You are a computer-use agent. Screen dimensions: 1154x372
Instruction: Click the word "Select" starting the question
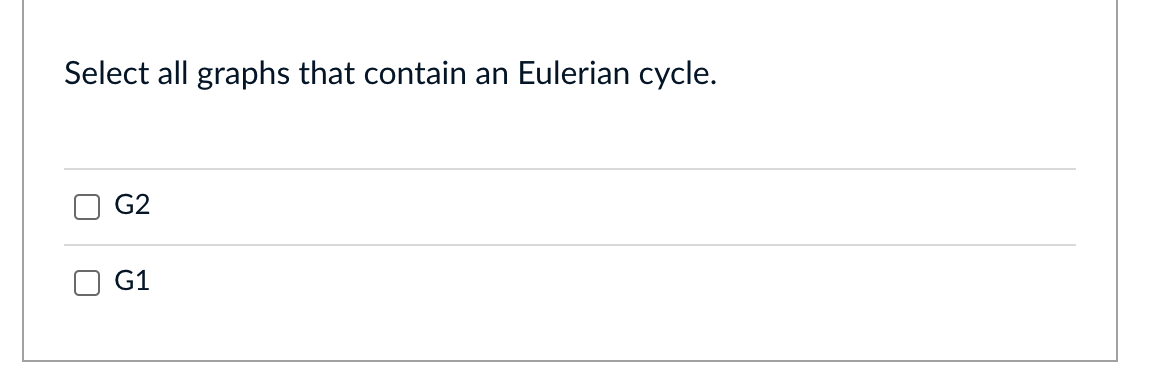coord(107,73)
